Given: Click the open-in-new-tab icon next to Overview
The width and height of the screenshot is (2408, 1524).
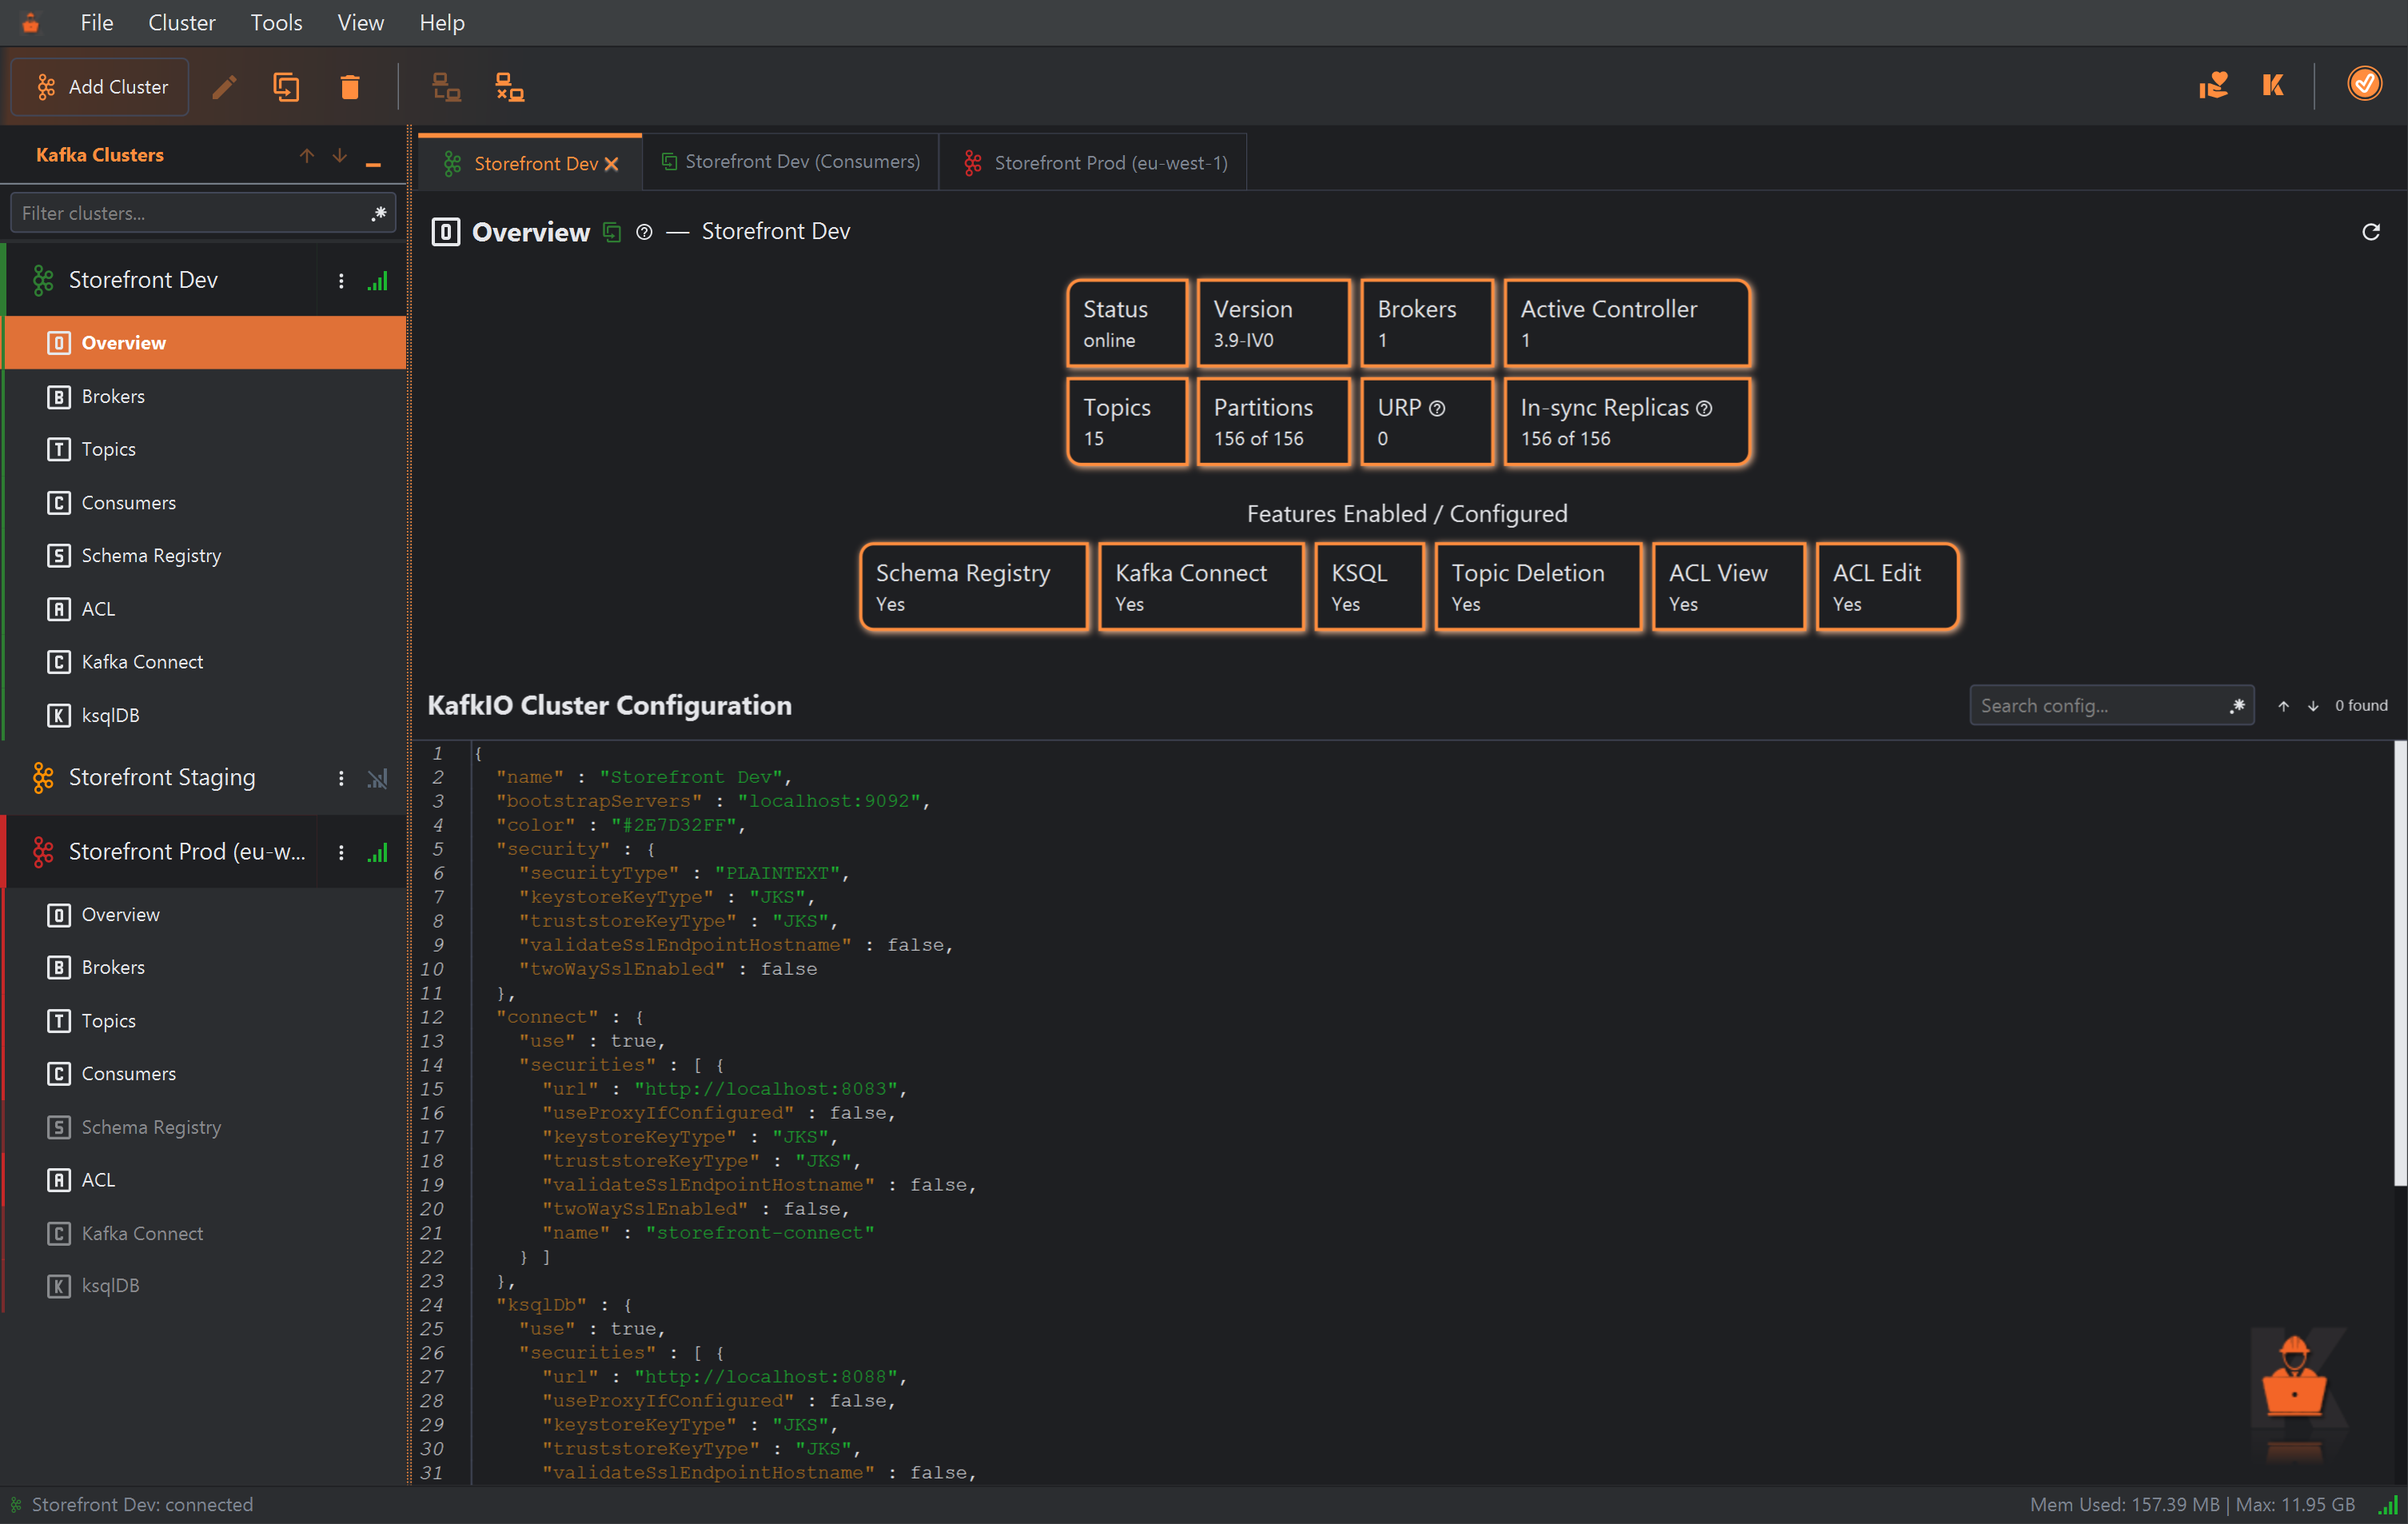Looking at the screenshot, I should coord(612,233).
